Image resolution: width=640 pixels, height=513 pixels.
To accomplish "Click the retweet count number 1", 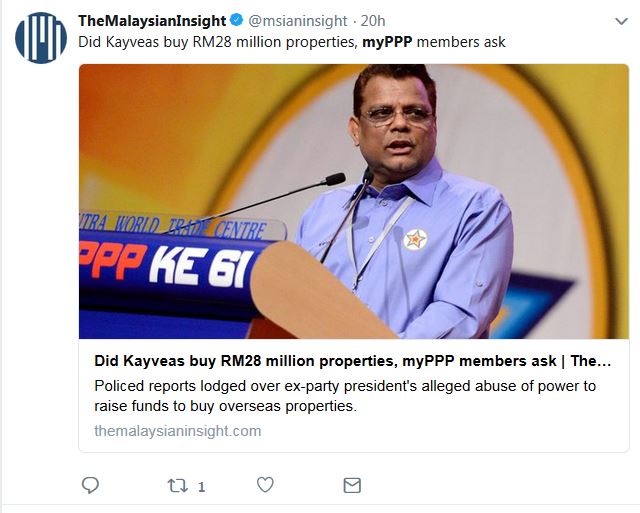I will point(201,486).
